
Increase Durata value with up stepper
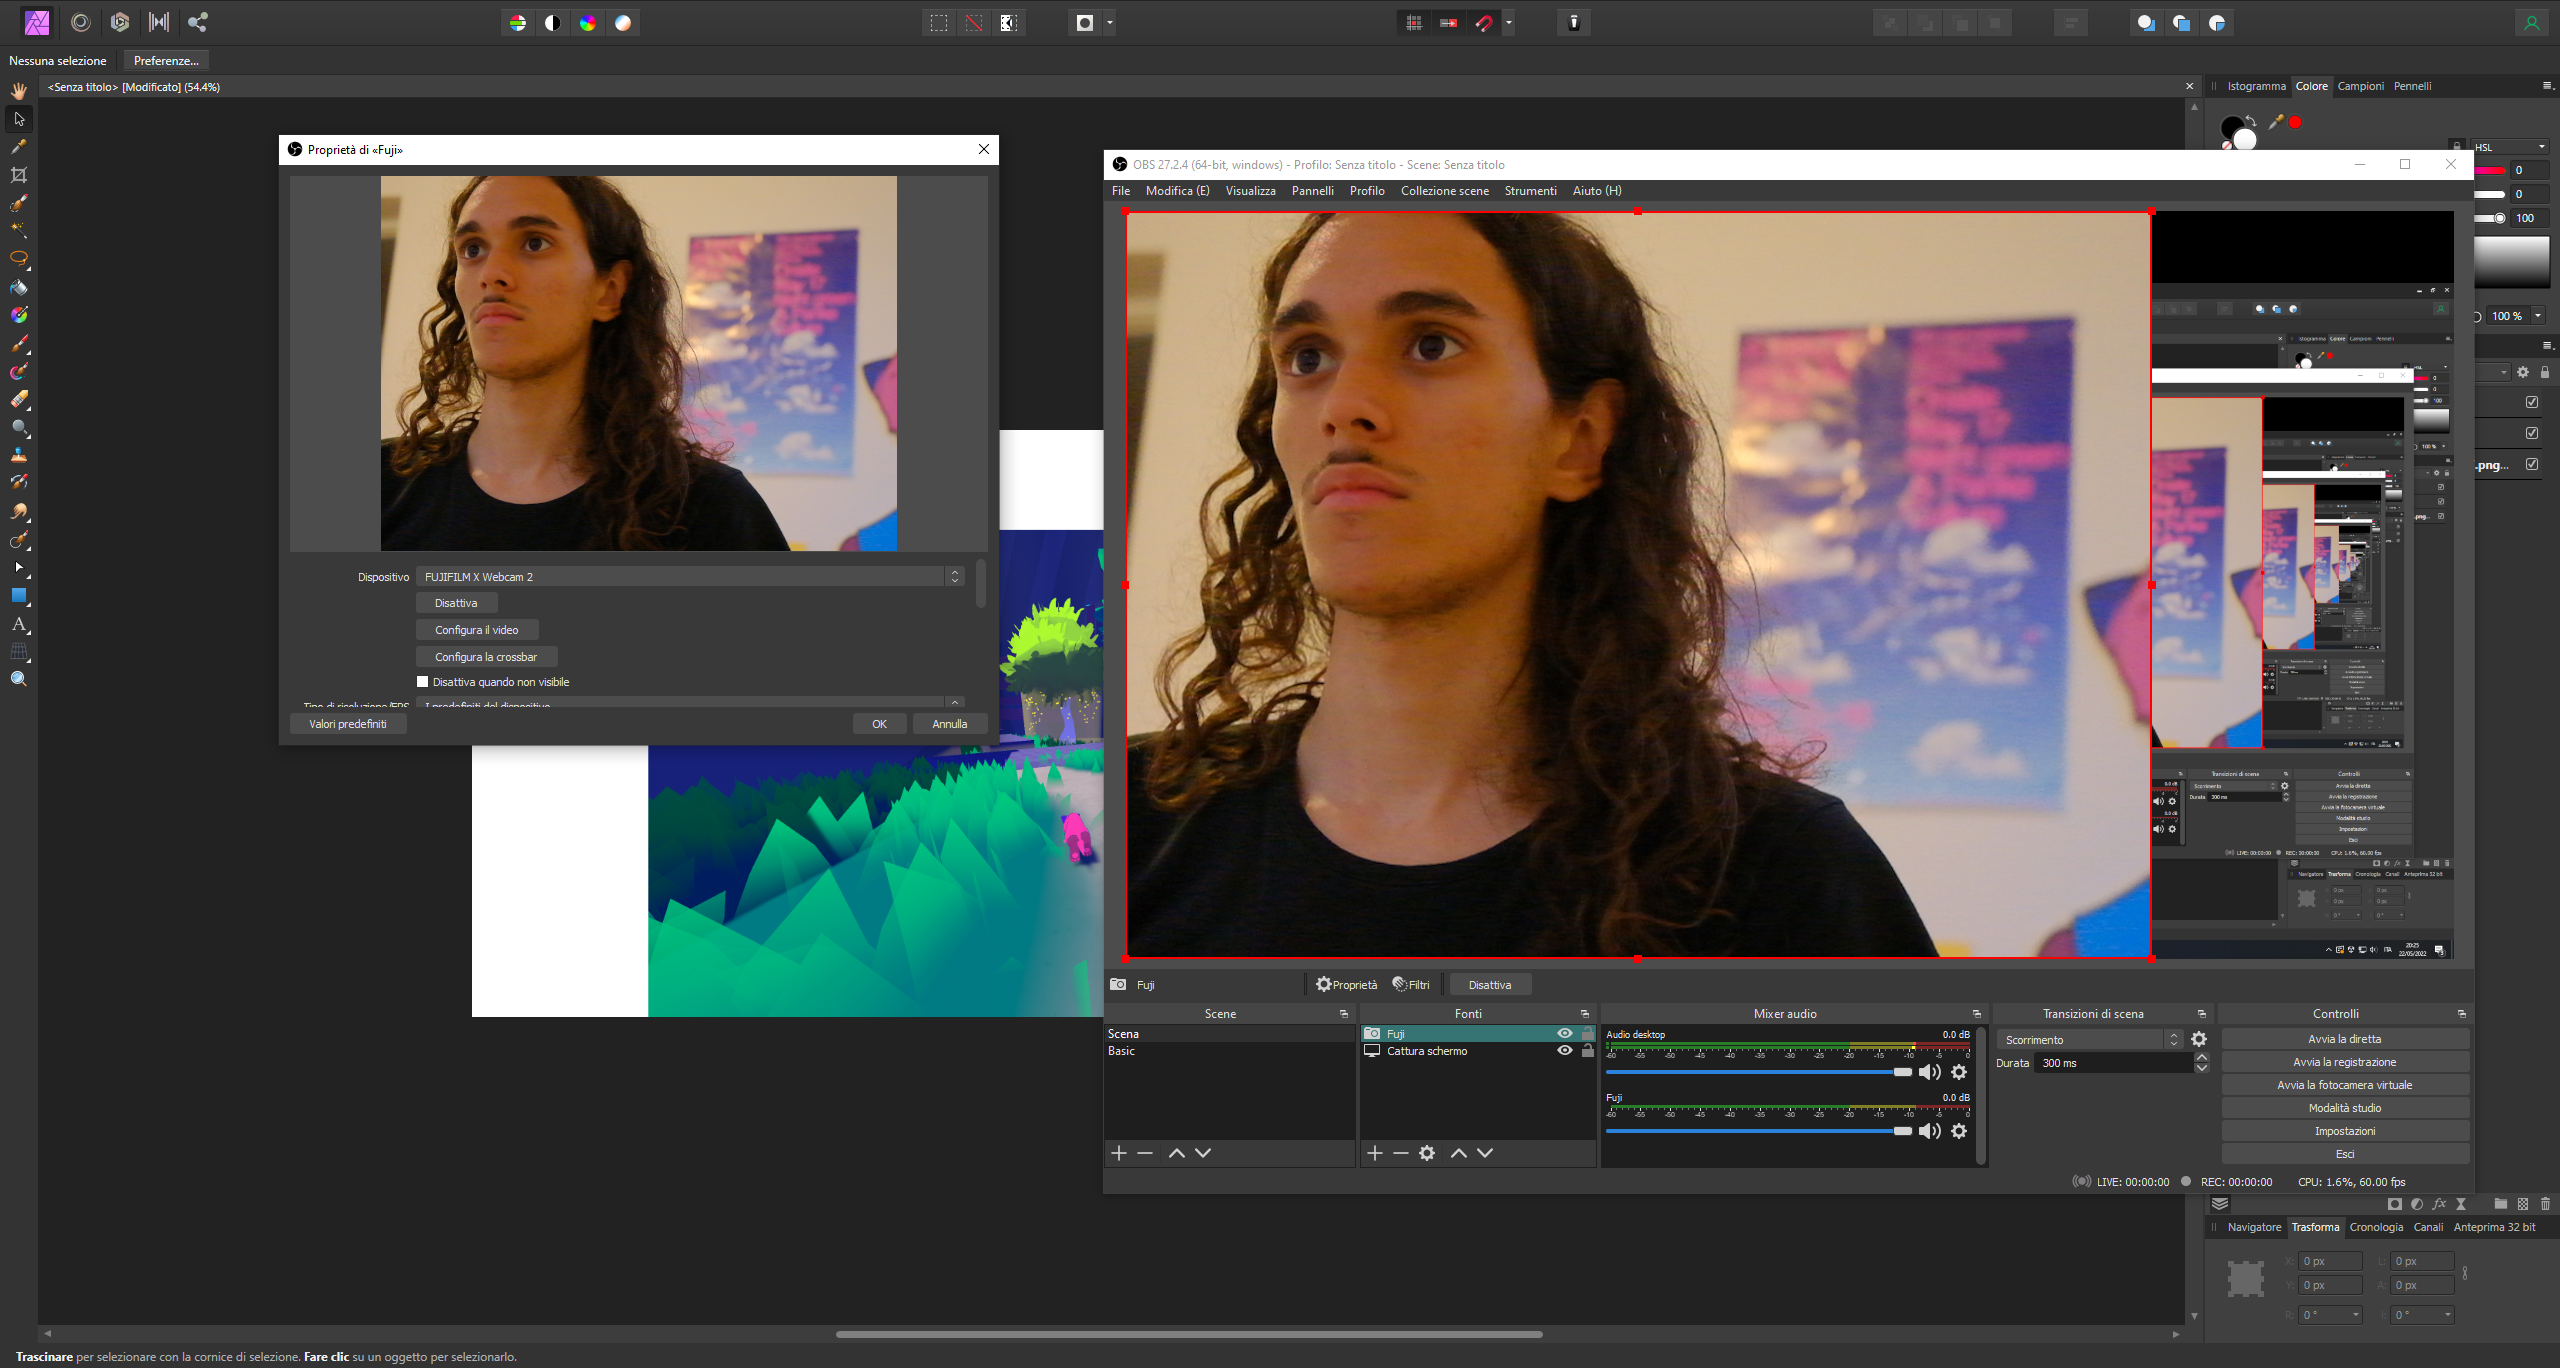(2202, 1058)
